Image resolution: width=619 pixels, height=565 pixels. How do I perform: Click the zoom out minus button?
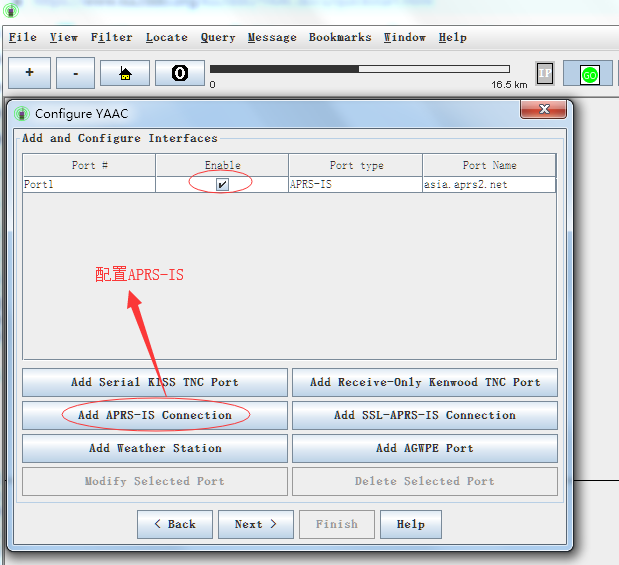coord(76,73)
